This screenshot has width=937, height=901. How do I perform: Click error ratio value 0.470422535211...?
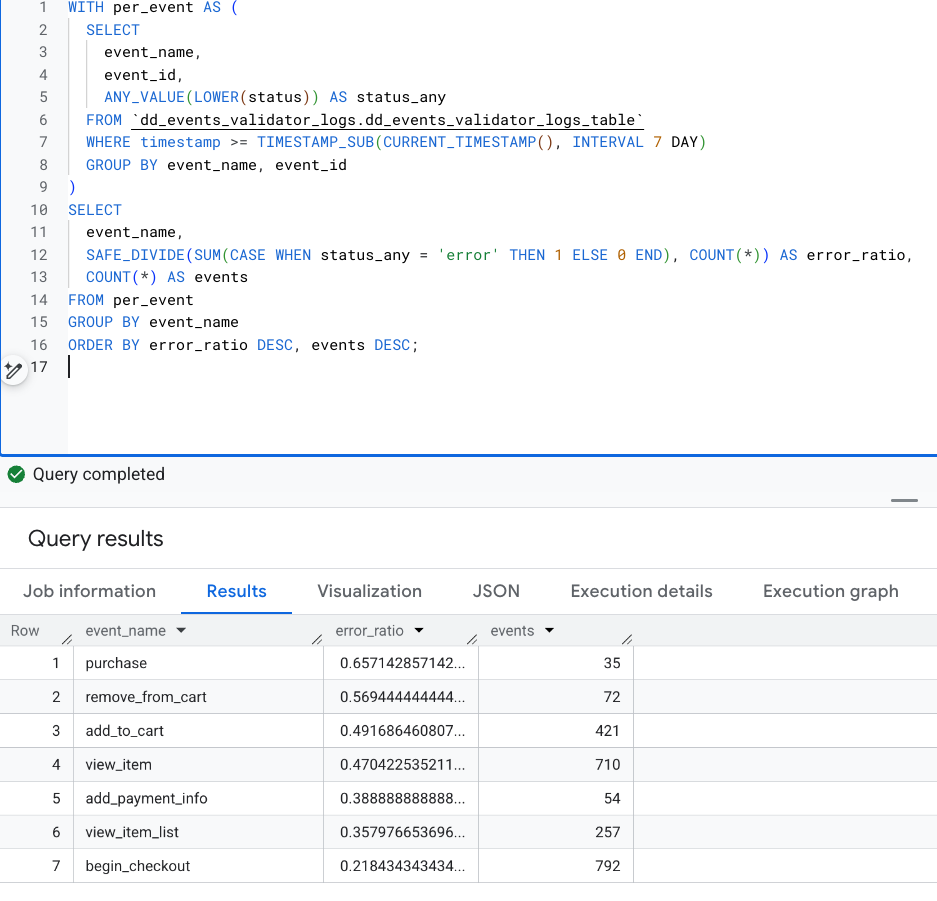tap(402, 765)
